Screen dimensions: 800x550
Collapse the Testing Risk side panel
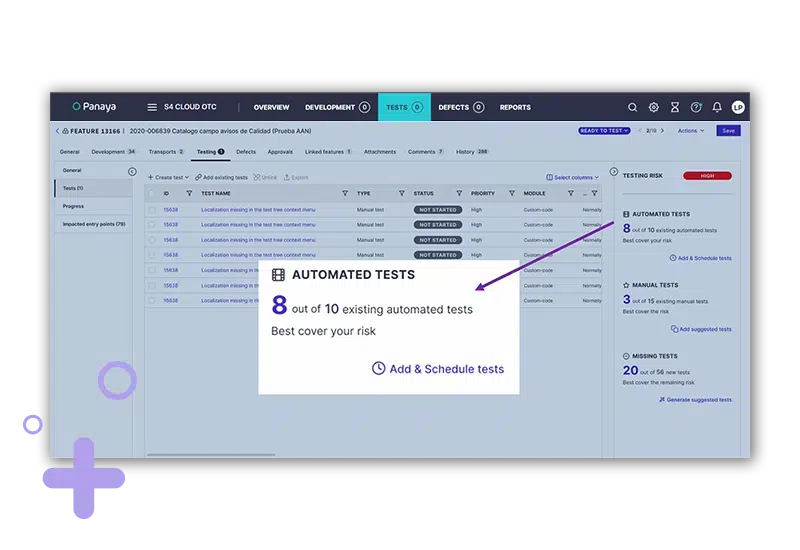point(614,171)
